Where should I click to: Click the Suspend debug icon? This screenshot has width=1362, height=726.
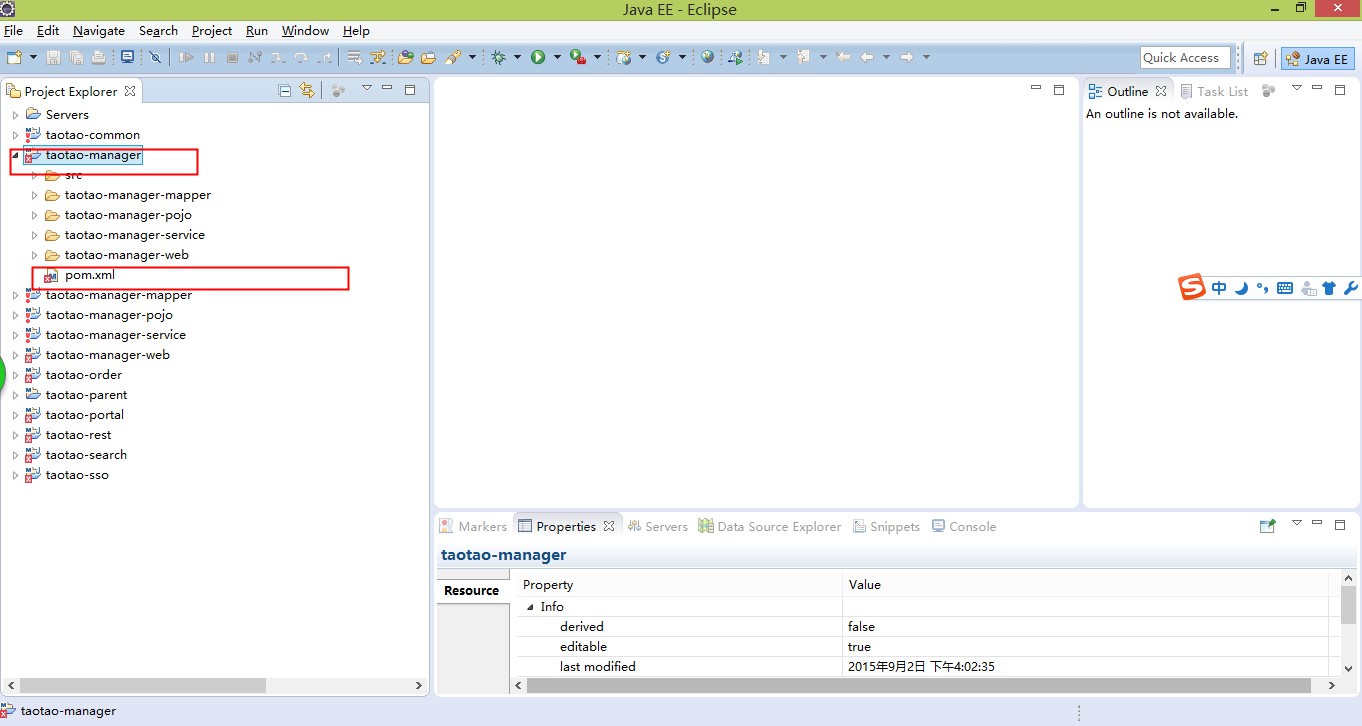click(x=209, y=57)
